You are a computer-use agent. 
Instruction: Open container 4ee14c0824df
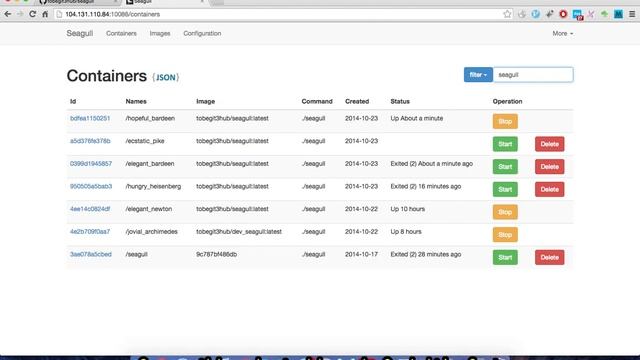(x=90, y=209)
